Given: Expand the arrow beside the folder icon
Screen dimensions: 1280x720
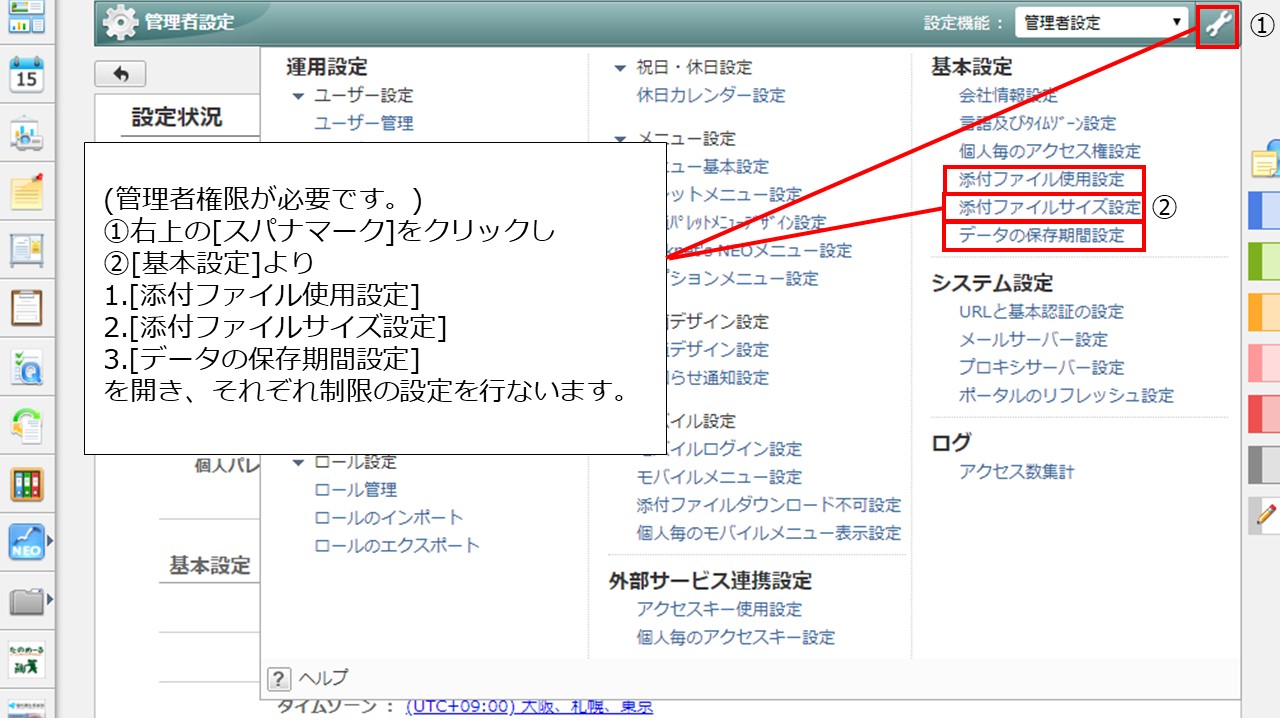Looking at the screenshot, I should [50, 600].
